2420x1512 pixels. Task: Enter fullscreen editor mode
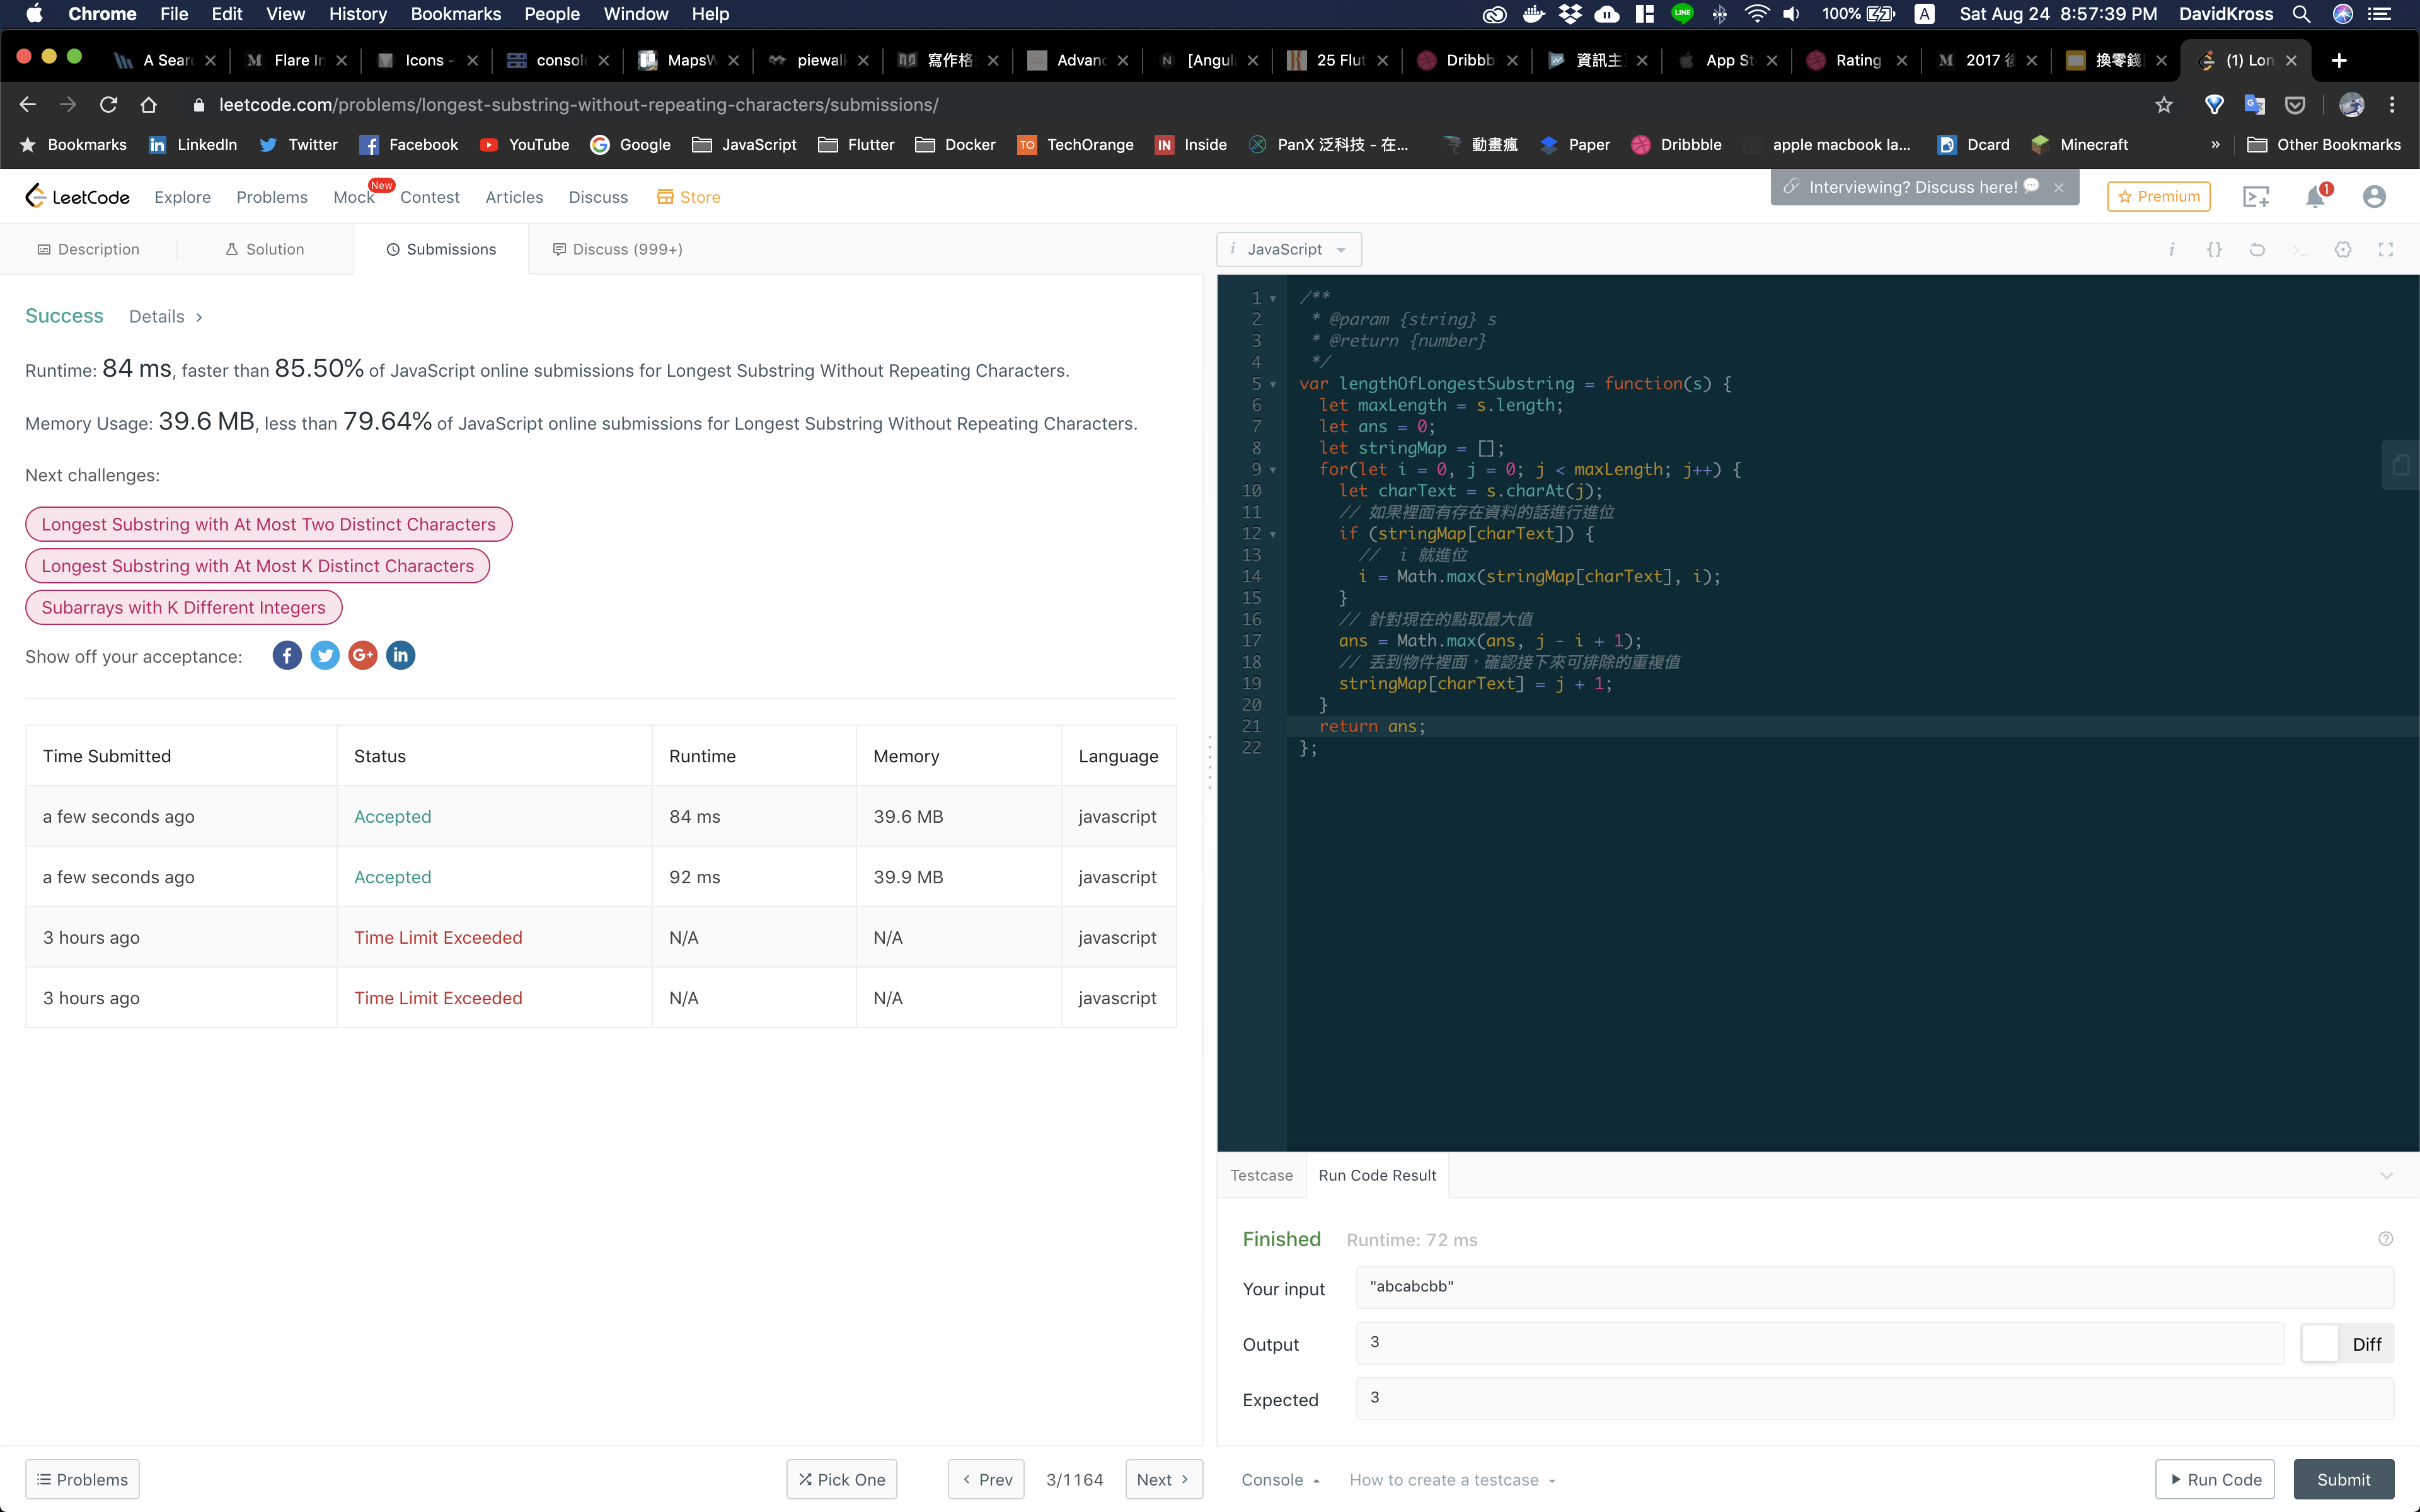2385,249
